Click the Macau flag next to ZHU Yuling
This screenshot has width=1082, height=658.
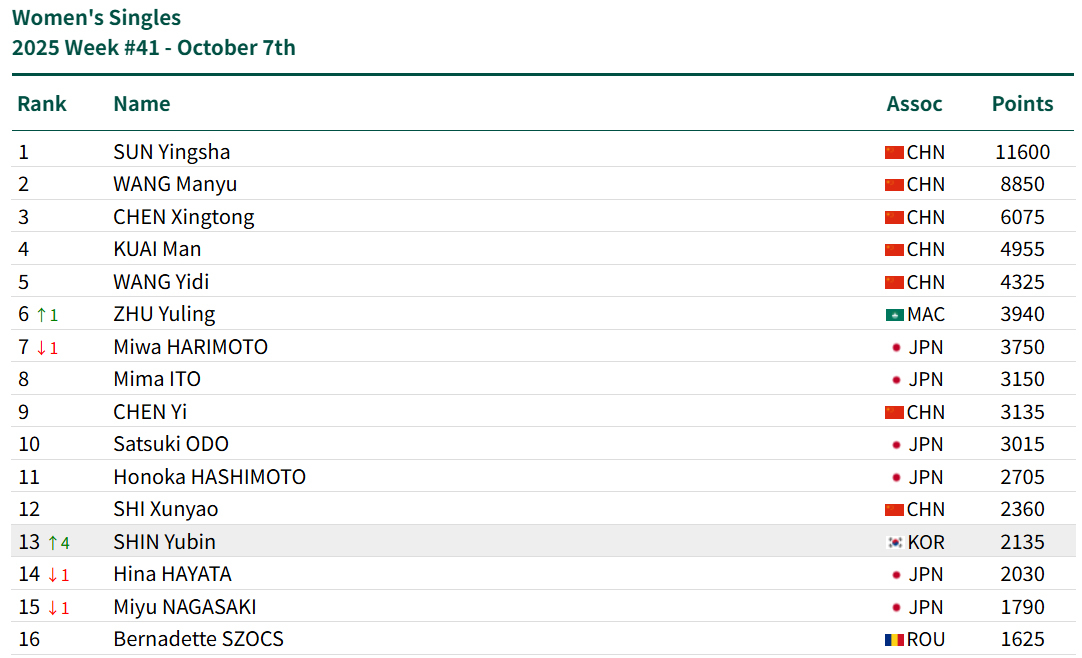pos(894,315)
